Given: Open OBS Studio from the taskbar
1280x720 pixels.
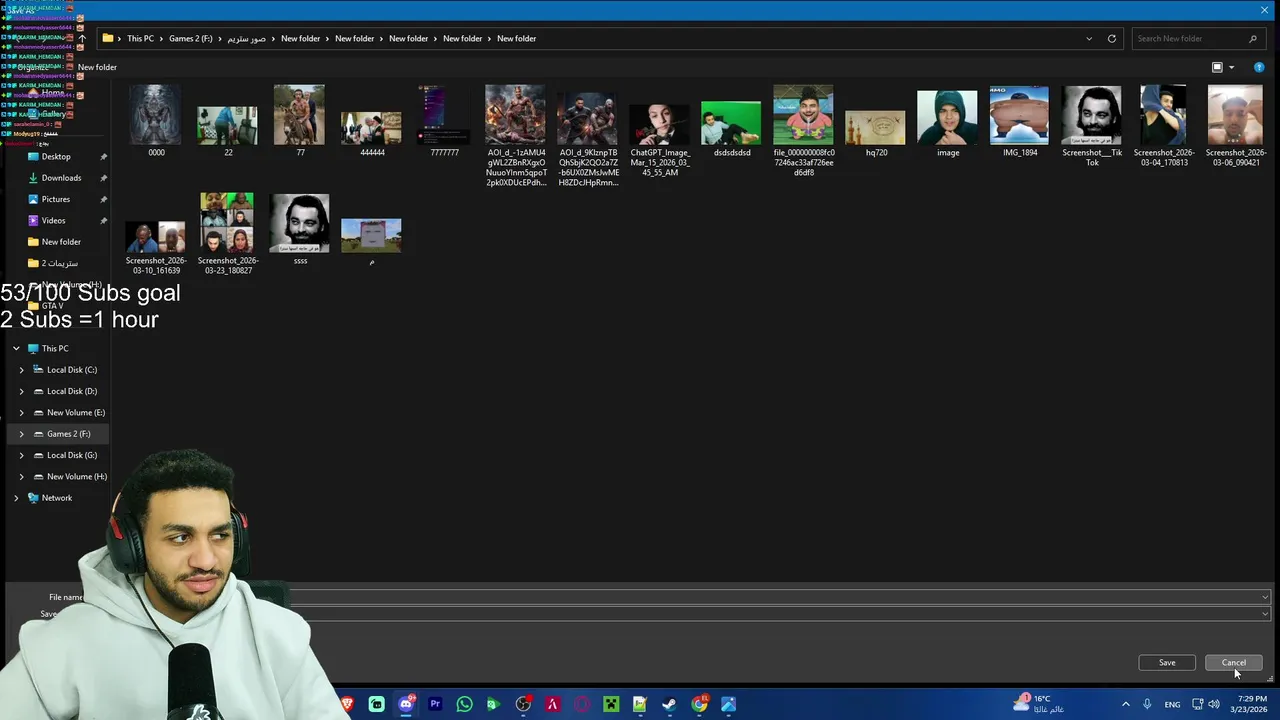Looking at the screenshot, I should 523,704.
